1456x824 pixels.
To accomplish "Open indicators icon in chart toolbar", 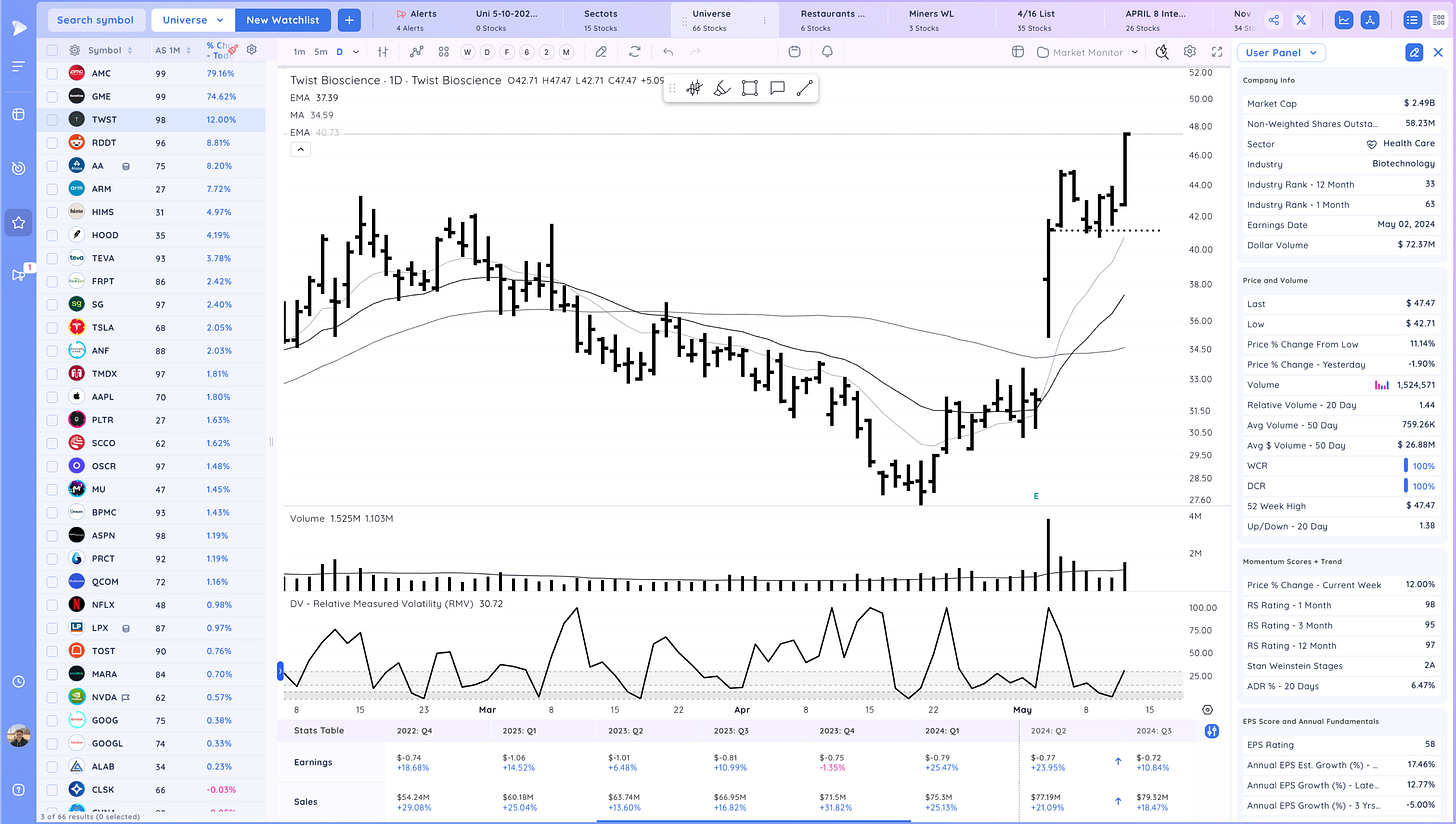I will pos(415,52).
